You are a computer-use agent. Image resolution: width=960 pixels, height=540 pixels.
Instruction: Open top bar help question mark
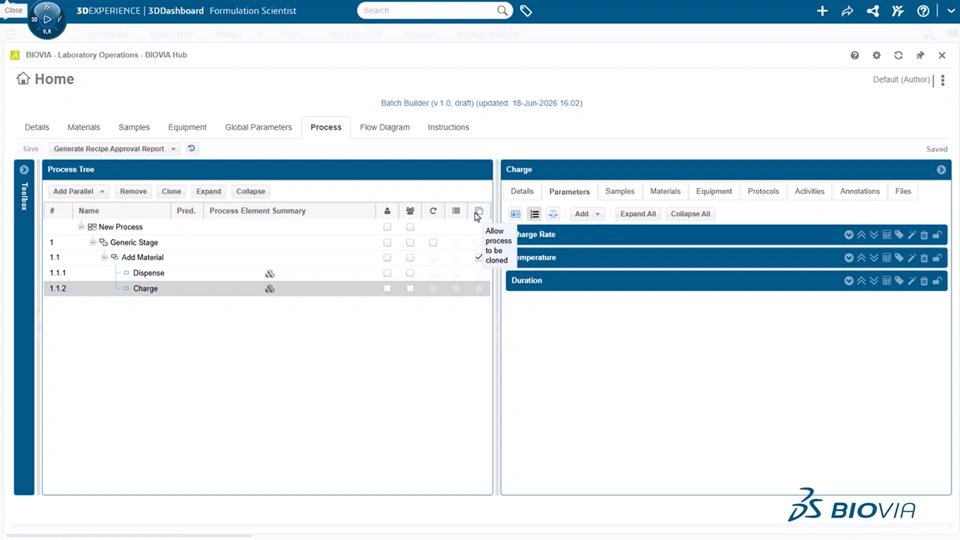pyautogui.click(x=923, y=10)
